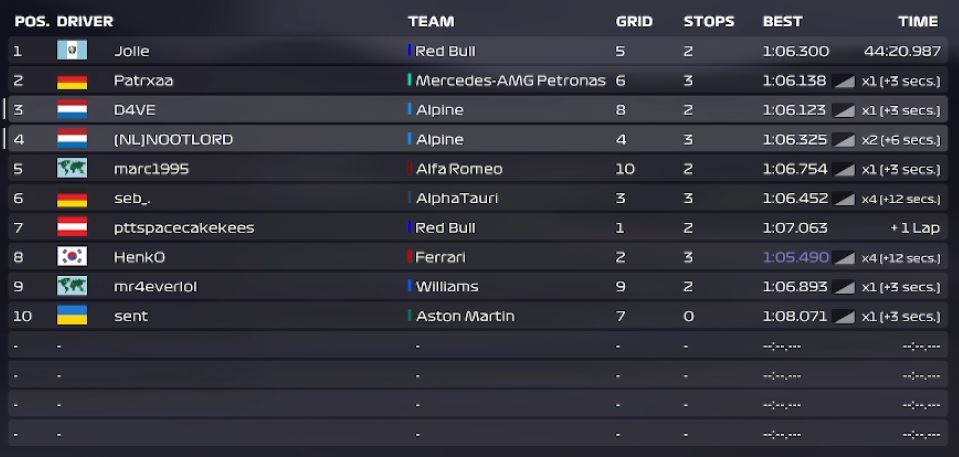Select the BEST column header
Viewport: 959px width, 457px height.
tap(782, 21)
